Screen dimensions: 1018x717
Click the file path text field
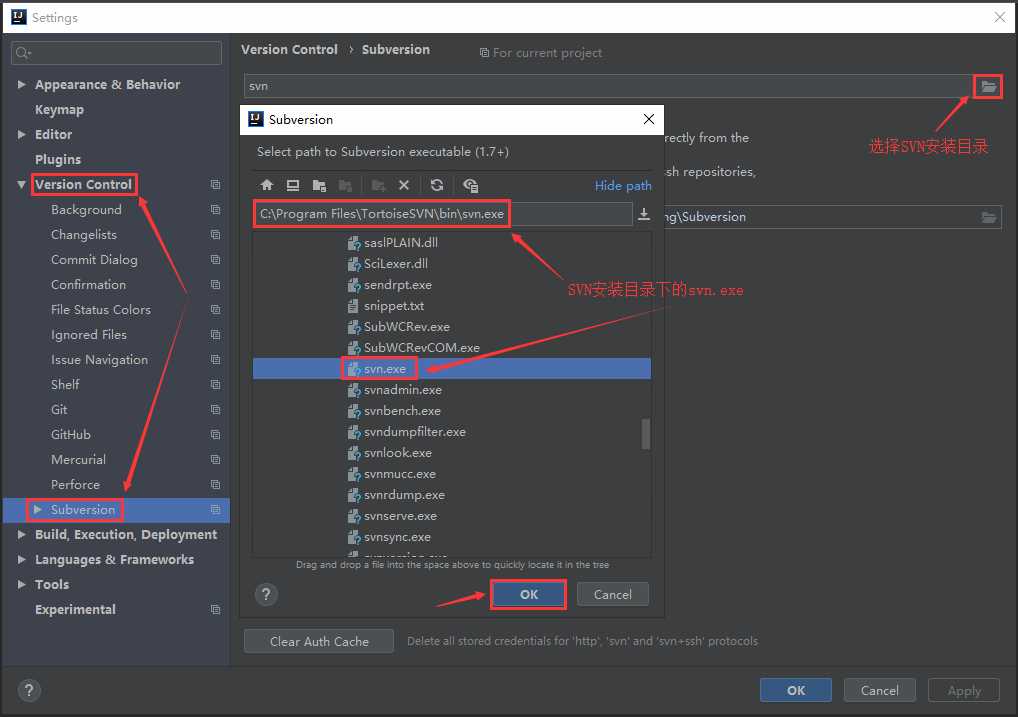(443, 214)
